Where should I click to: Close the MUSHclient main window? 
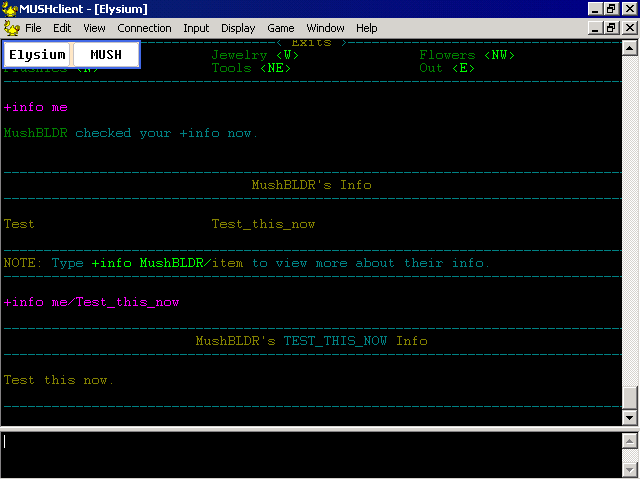coord(630,9)
